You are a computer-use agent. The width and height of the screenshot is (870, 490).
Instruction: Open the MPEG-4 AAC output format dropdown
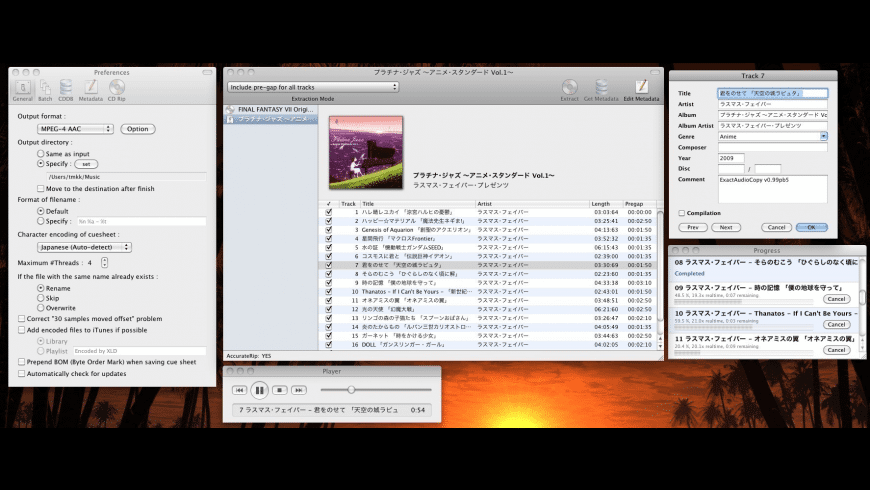tap(75, 129)
